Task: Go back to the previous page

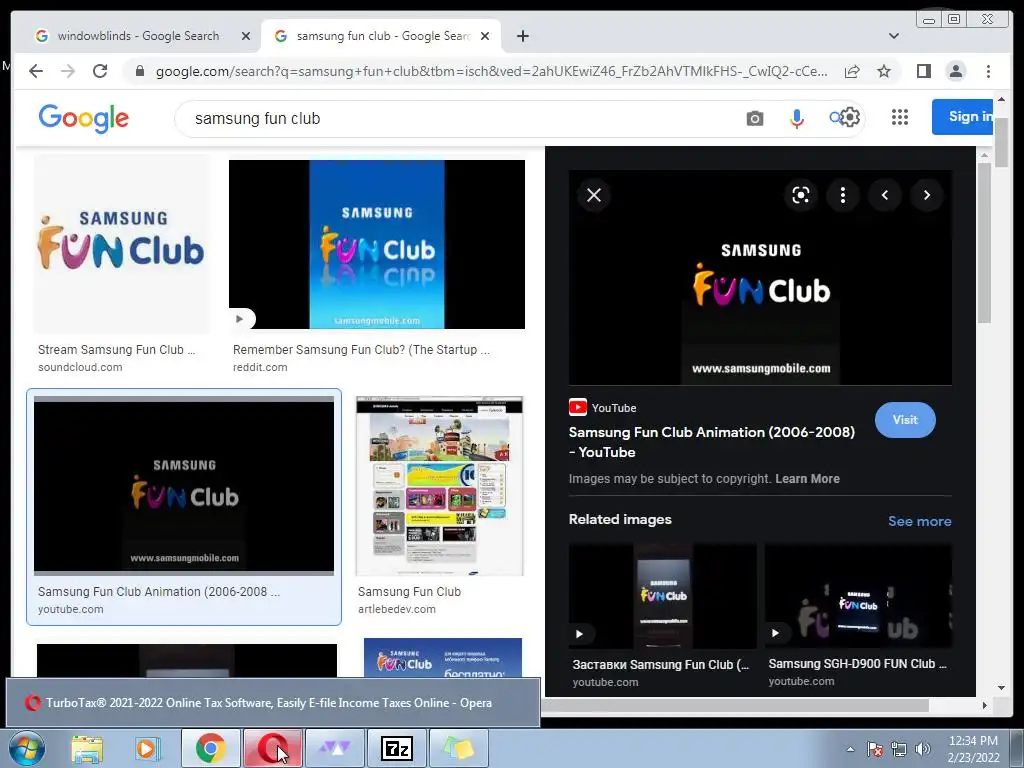Action: click(x=36, y=71)
